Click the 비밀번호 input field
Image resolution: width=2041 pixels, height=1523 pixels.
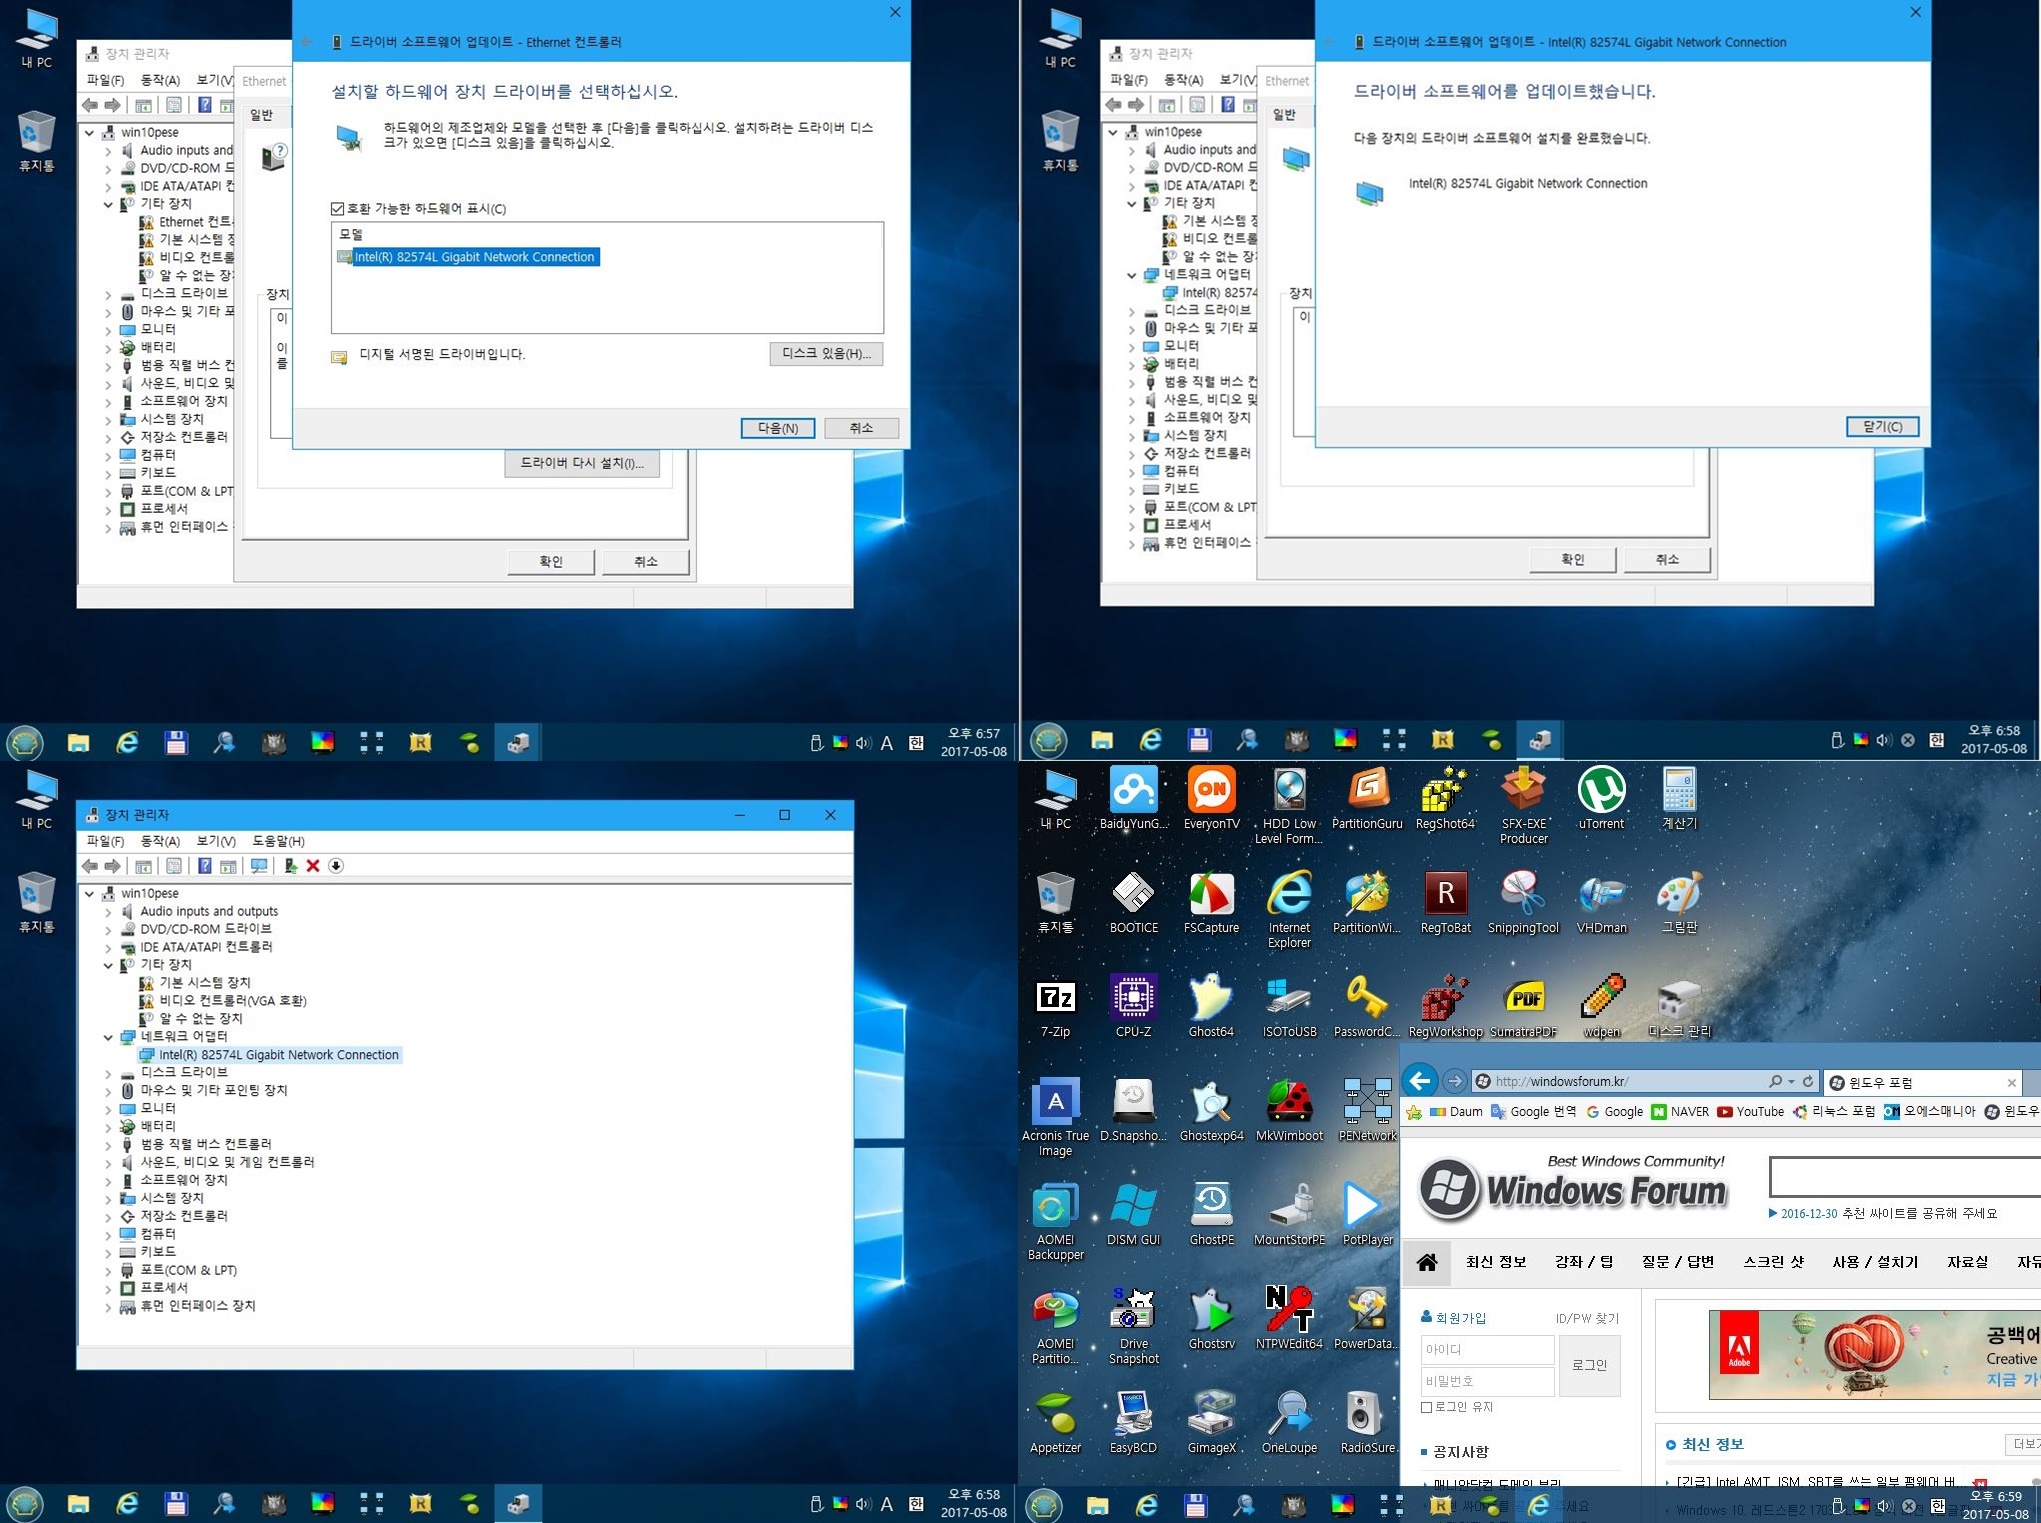click(1487, 1382)
